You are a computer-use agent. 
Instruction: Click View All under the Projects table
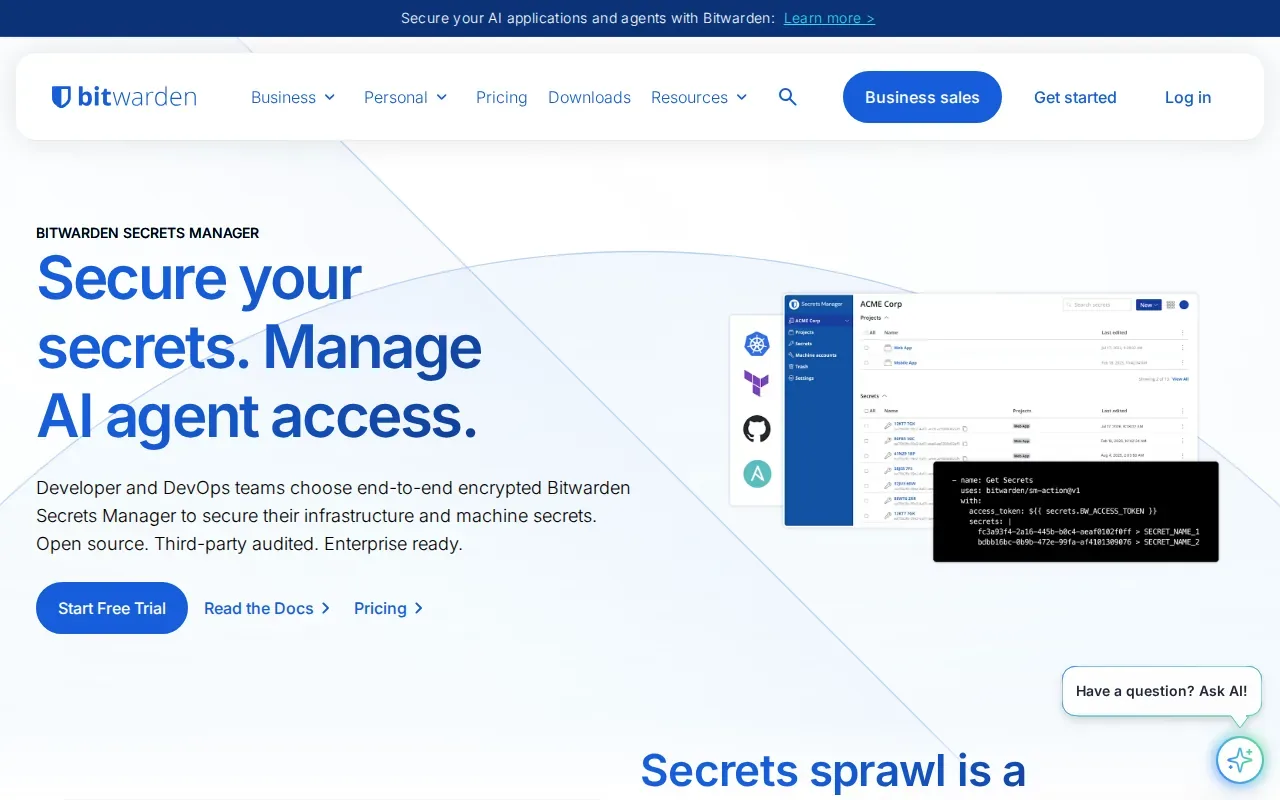(1180, 379)
